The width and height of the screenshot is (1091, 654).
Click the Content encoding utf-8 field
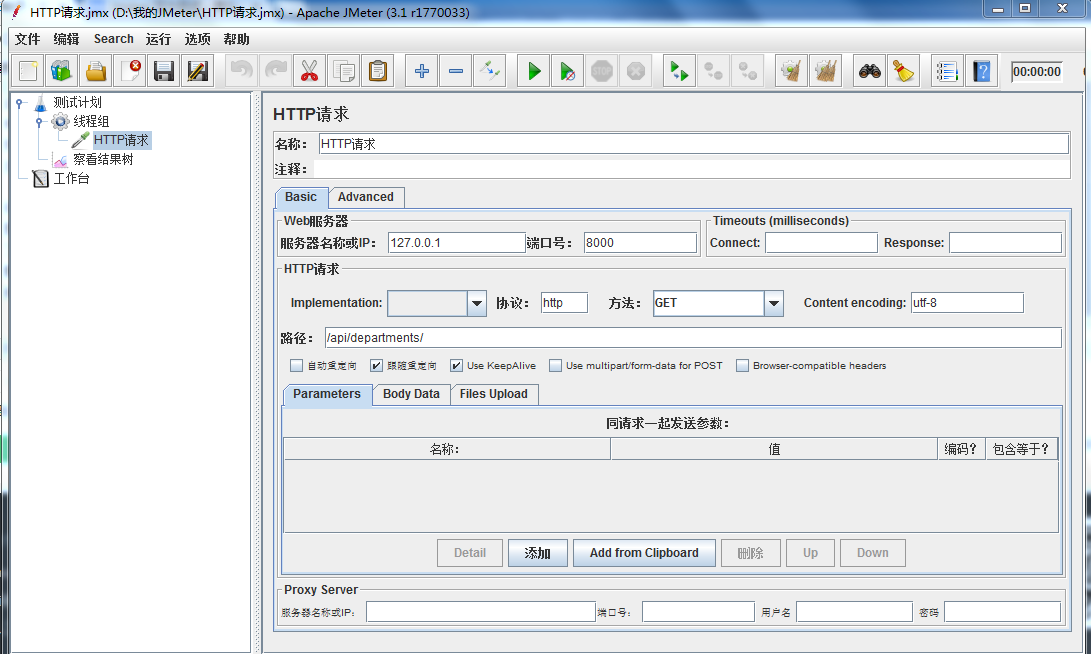[x=967, y=303]
